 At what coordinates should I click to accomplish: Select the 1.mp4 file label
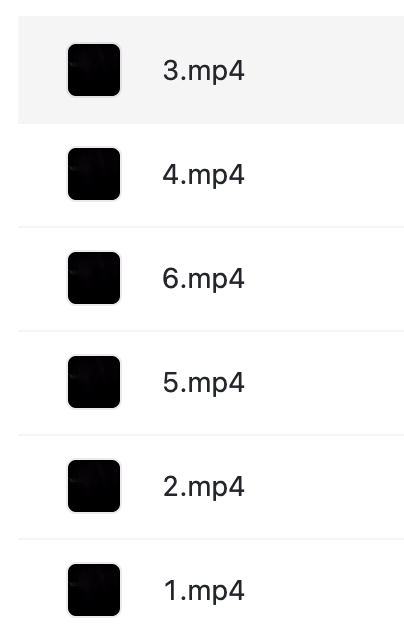click(x=203, y=591)
